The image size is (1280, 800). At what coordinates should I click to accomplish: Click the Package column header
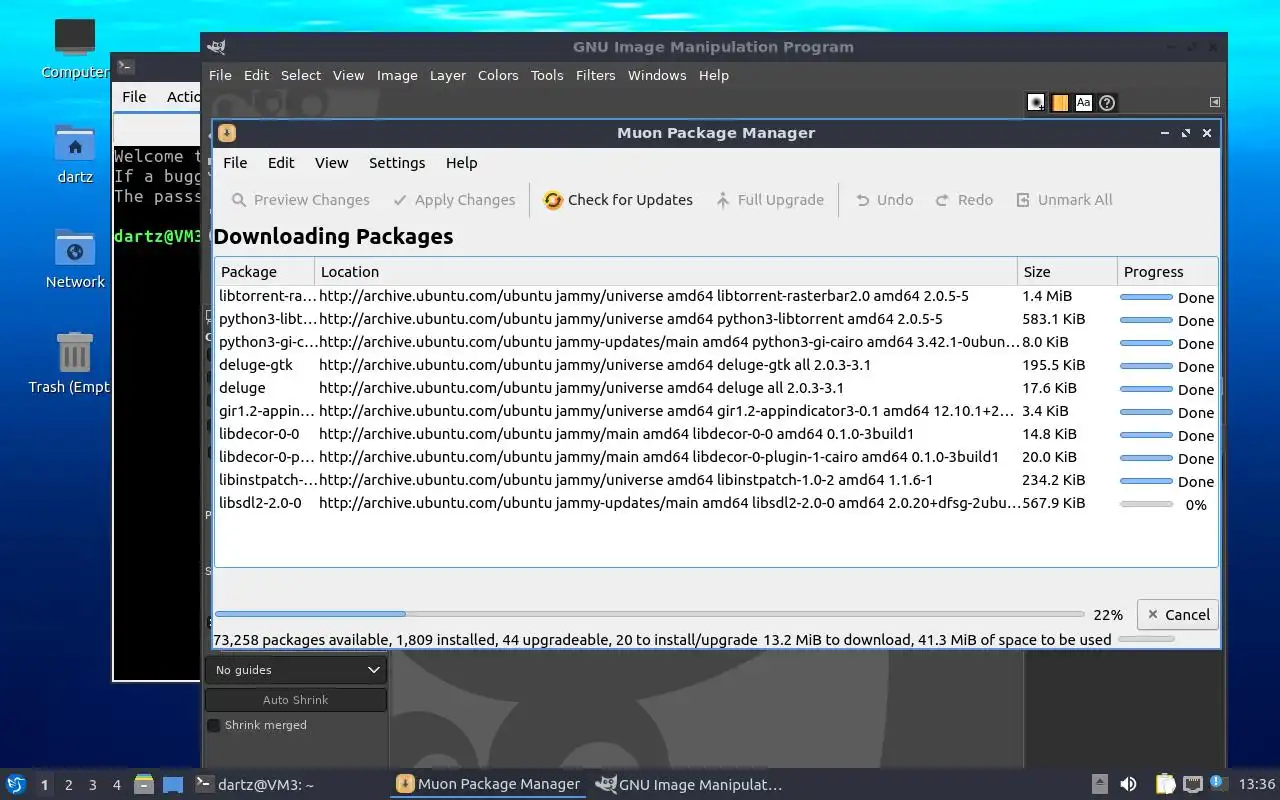coord(265,272)
